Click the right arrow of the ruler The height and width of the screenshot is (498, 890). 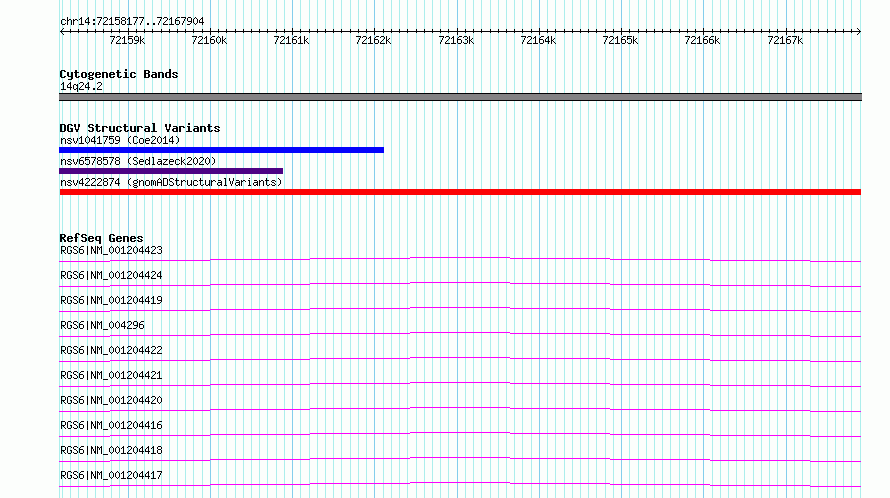coord(859,31)
